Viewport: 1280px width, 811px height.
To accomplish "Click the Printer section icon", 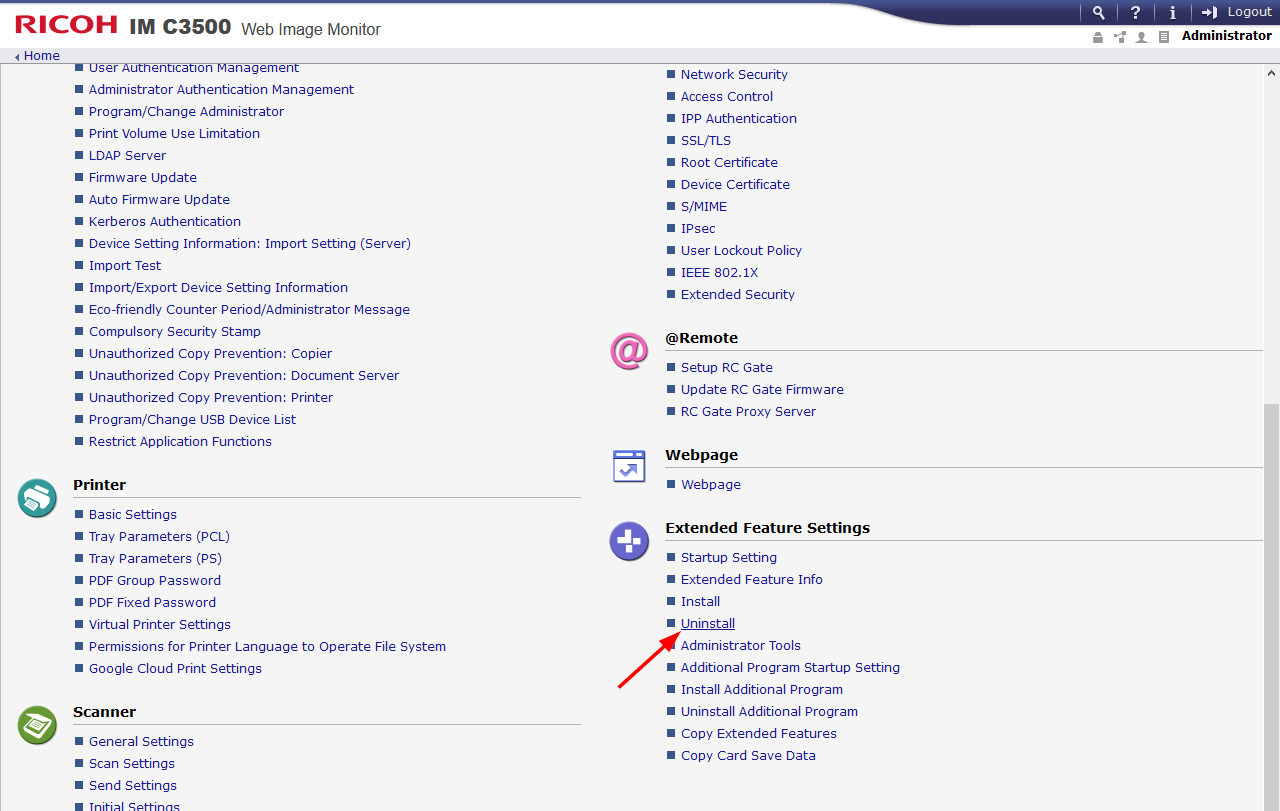I will (x=37, y=498).
